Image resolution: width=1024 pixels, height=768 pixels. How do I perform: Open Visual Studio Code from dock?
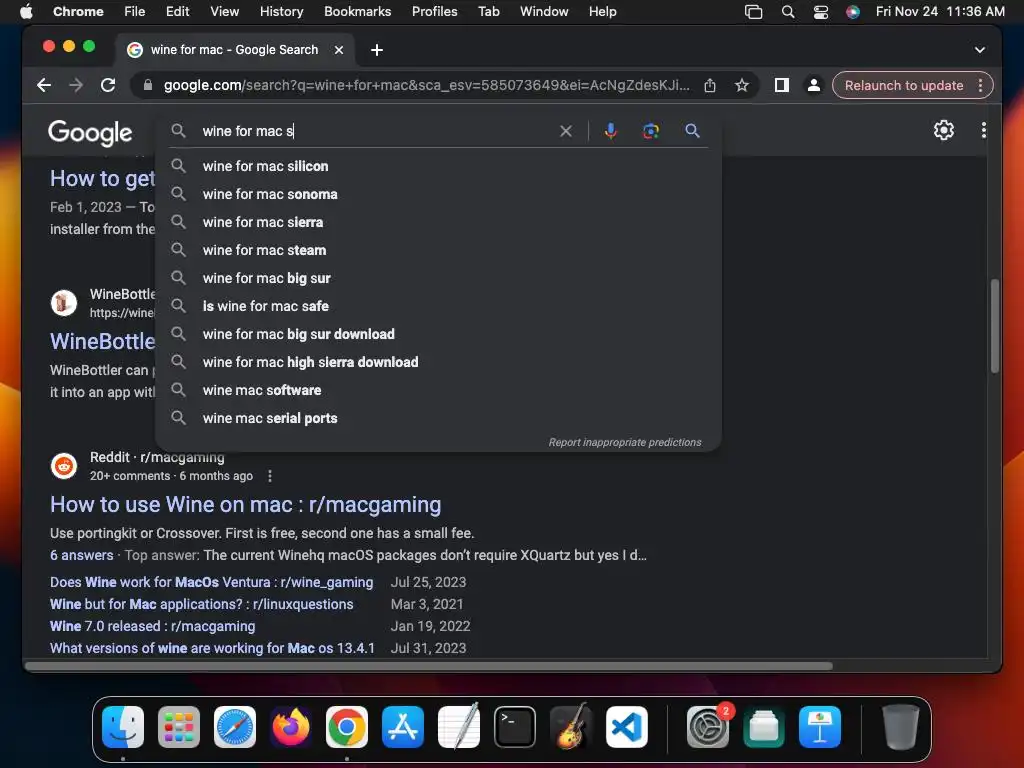click(x=627, y=726)
